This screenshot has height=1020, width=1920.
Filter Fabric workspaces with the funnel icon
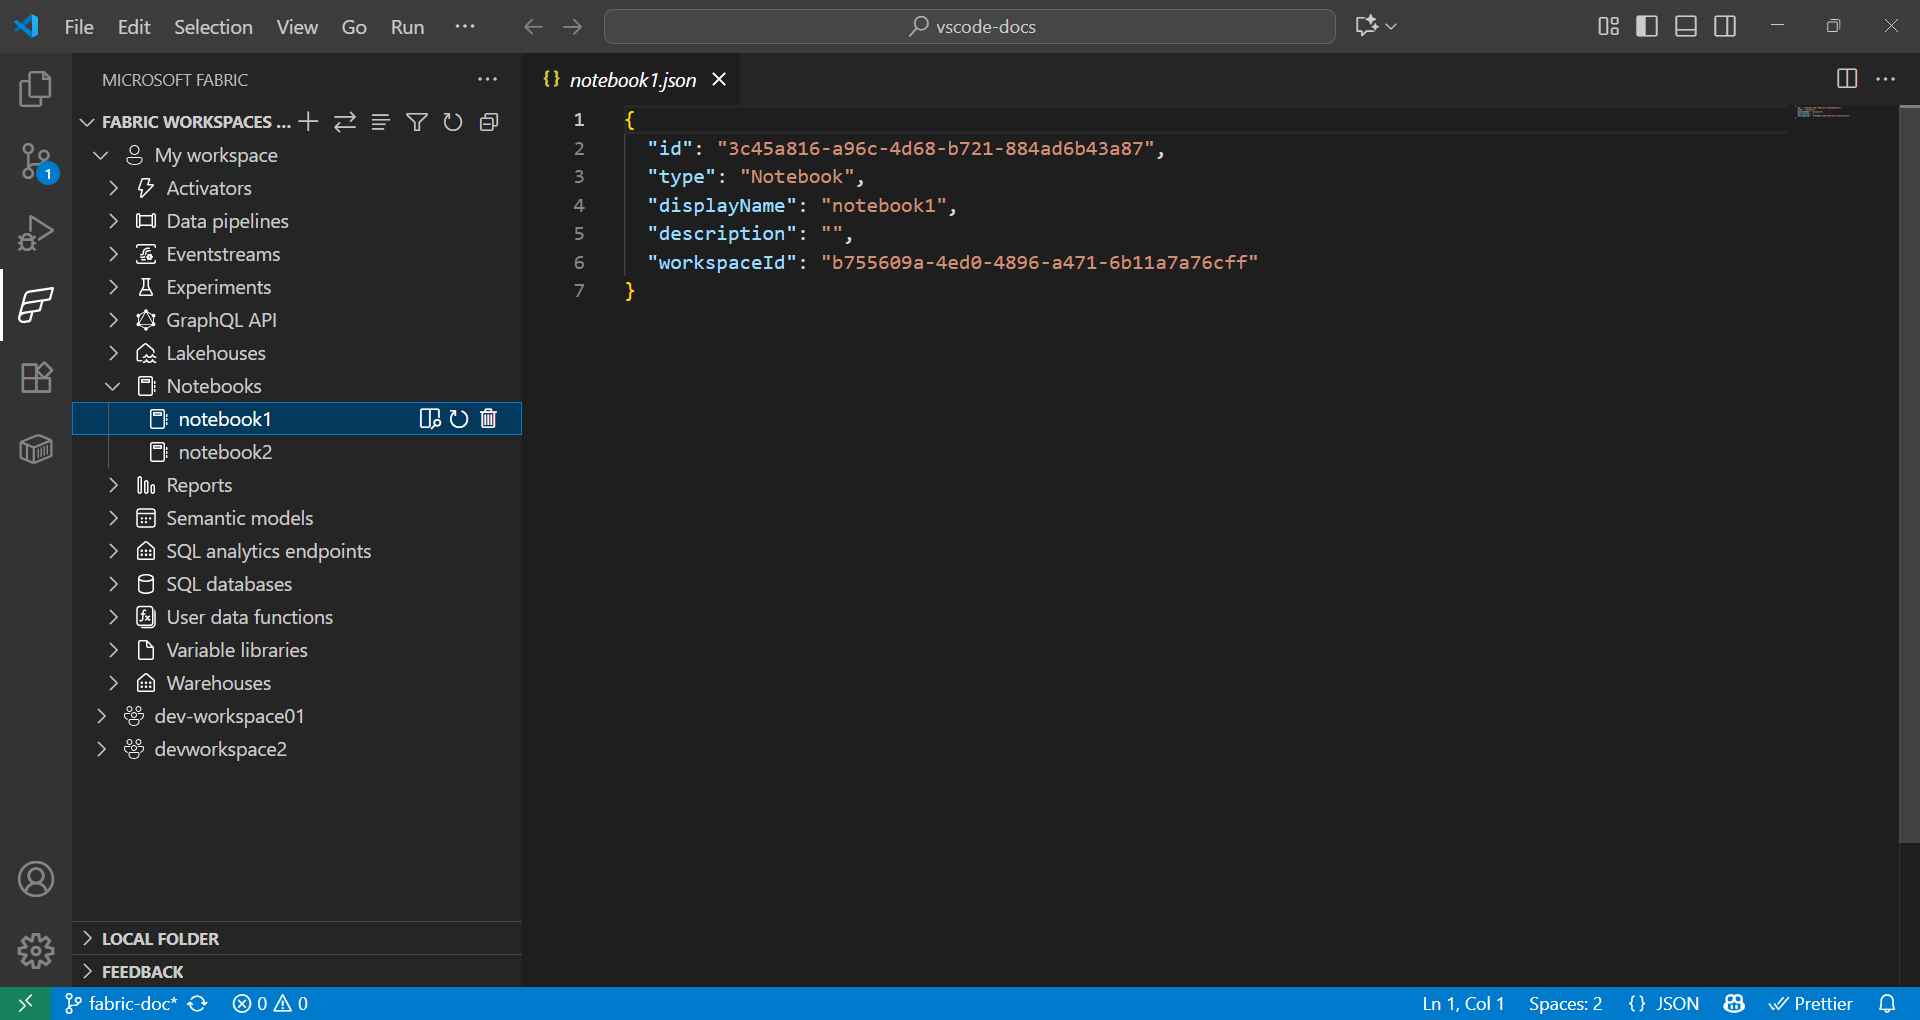(x=417, y=121)
